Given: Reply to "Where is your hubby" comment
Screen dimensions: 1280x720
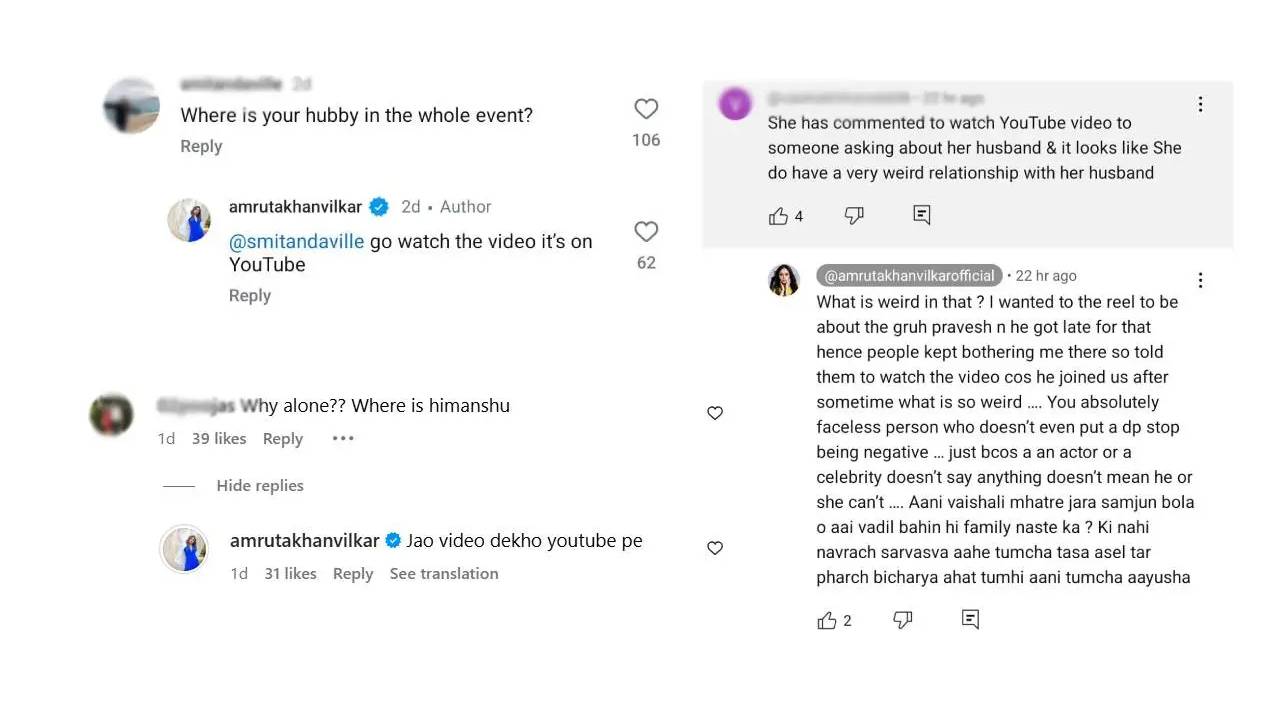Looking at the screenshot, I should pyautogui.click(x=201, y=146).
